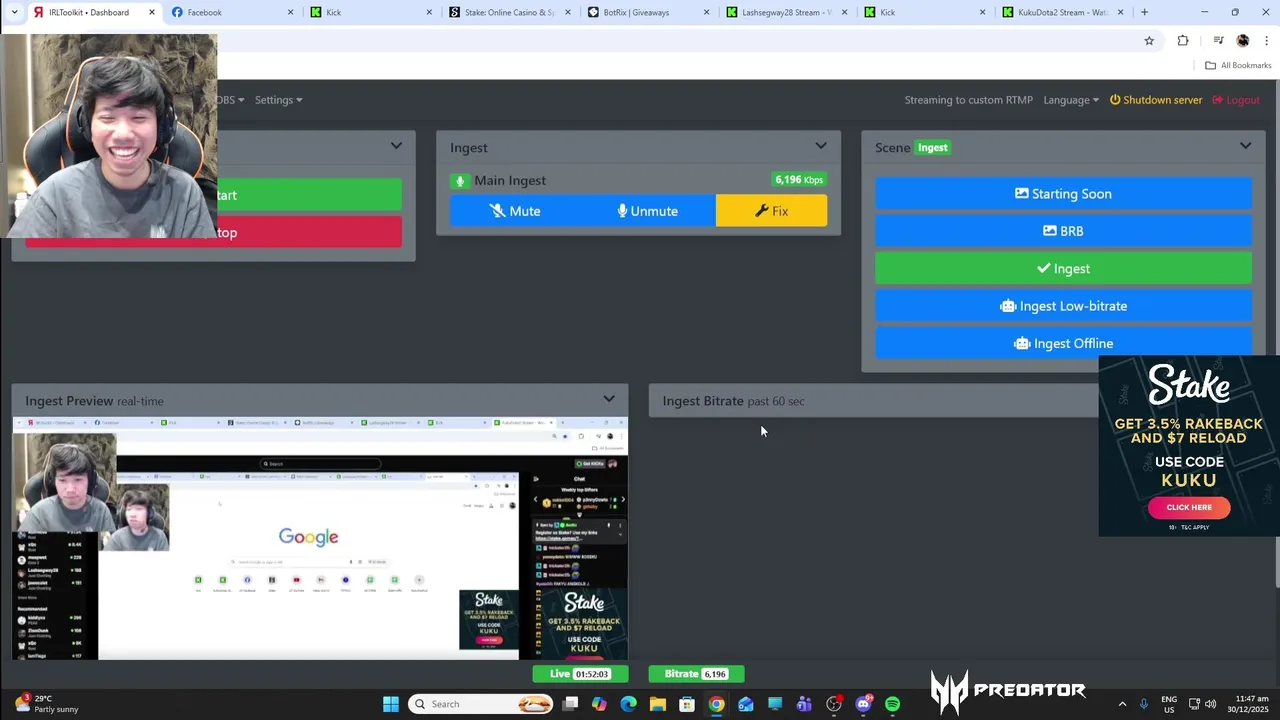
Task: Click the taskbar Search box
Action: pyautogui.click(x=482, y=704)
